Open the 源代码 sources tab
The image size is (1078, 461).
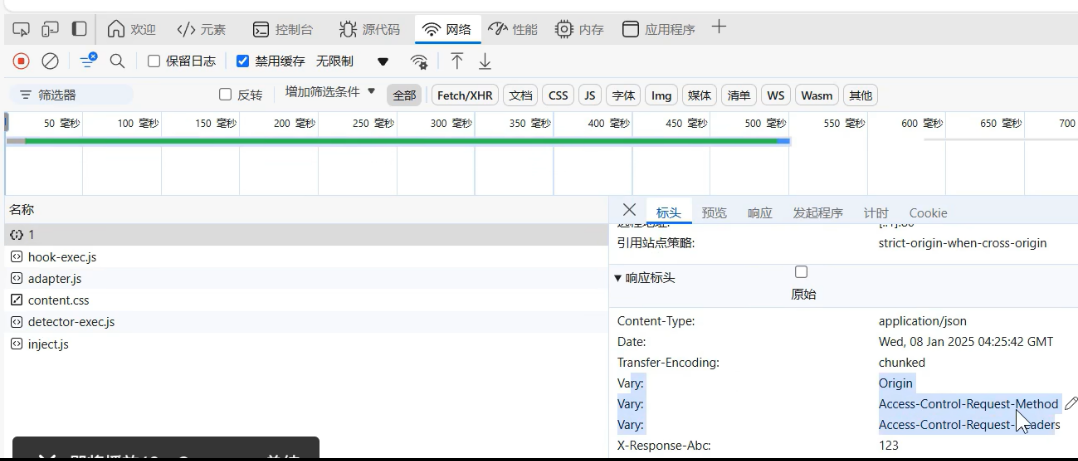coord(369,30)
